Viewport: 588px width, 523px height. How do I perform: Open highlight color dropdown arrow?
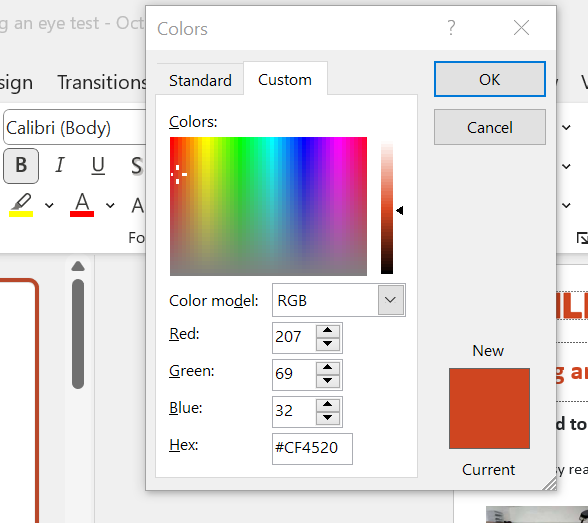[x=49, y=205]
